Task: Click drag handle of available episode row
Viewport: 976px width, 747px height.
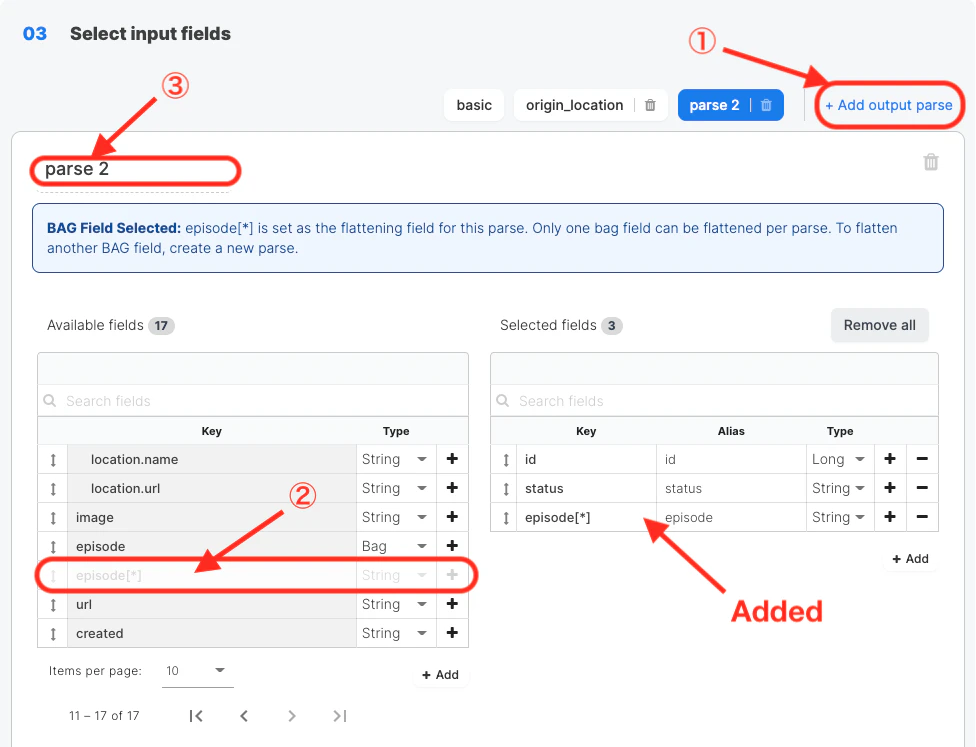Action: [53, 547]
